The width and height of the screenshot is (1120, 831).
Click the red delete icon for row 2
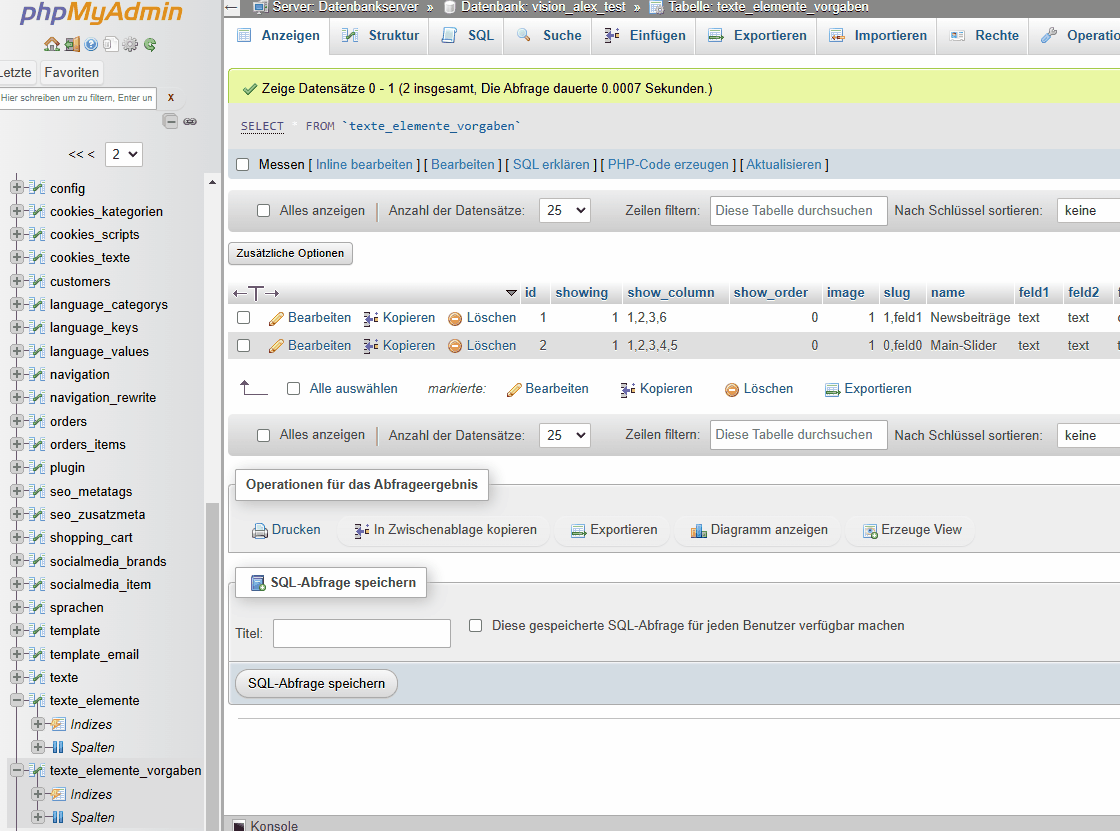(x=455, y=346)
